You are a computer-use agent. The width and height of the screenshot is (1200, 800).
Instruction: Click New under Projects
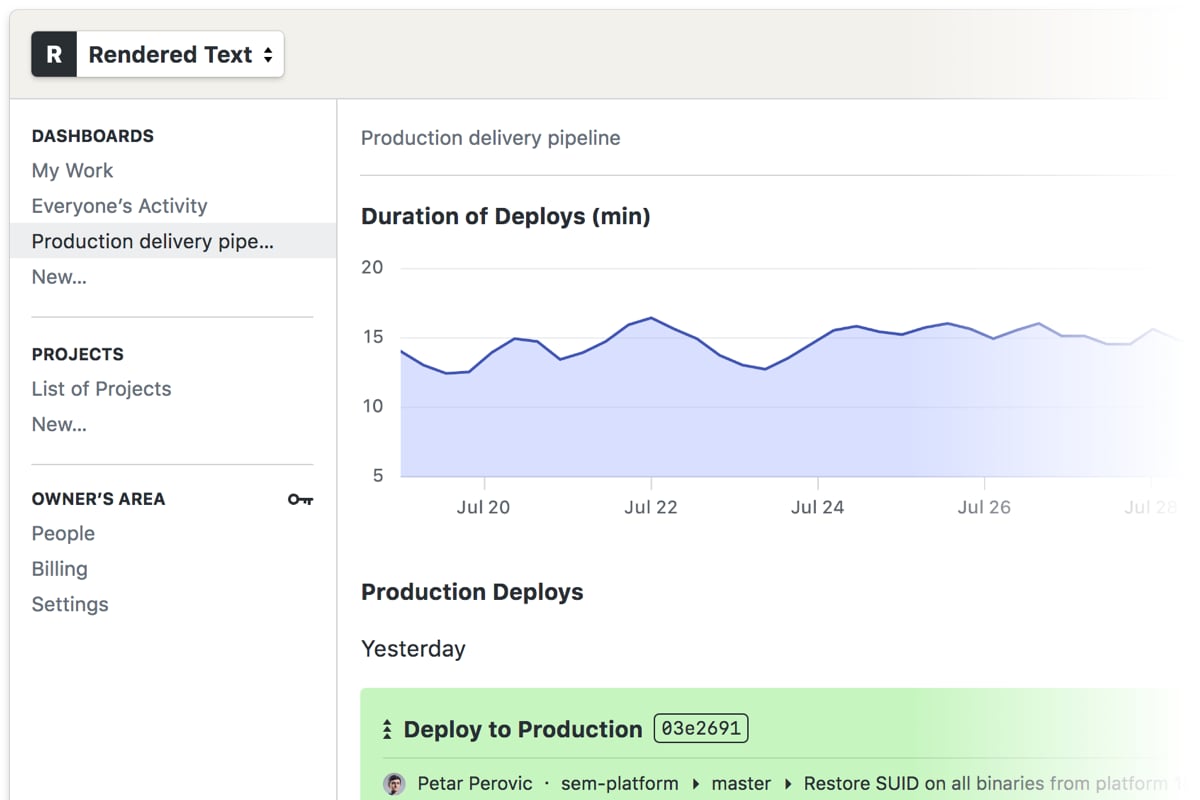pos(58,424)
